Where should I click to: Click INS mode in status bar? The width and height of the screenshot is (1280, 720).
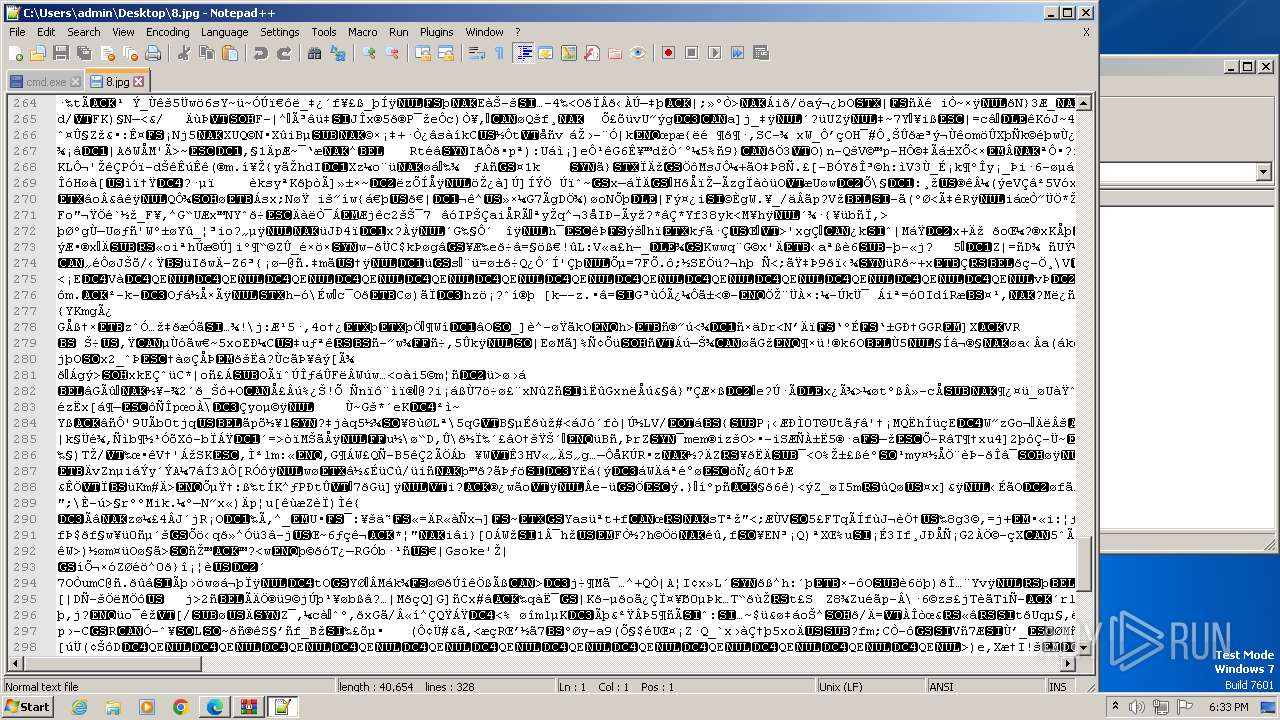coord(1058,687)
